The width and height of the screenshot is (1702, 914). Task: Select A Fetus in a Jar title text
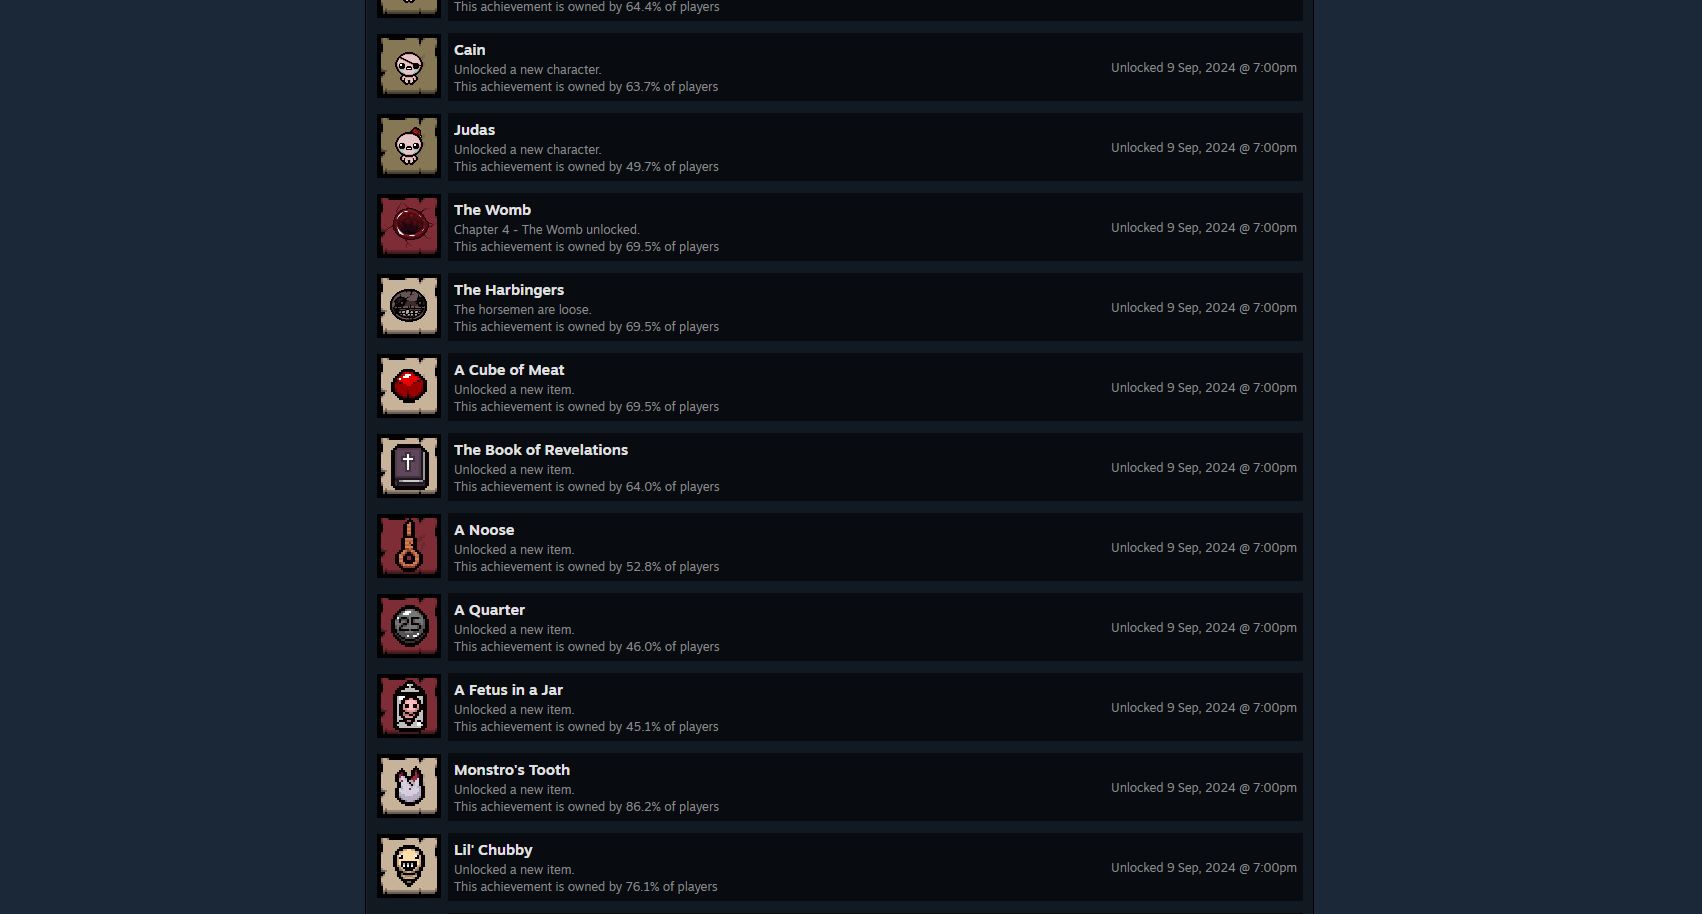[508, 690]
